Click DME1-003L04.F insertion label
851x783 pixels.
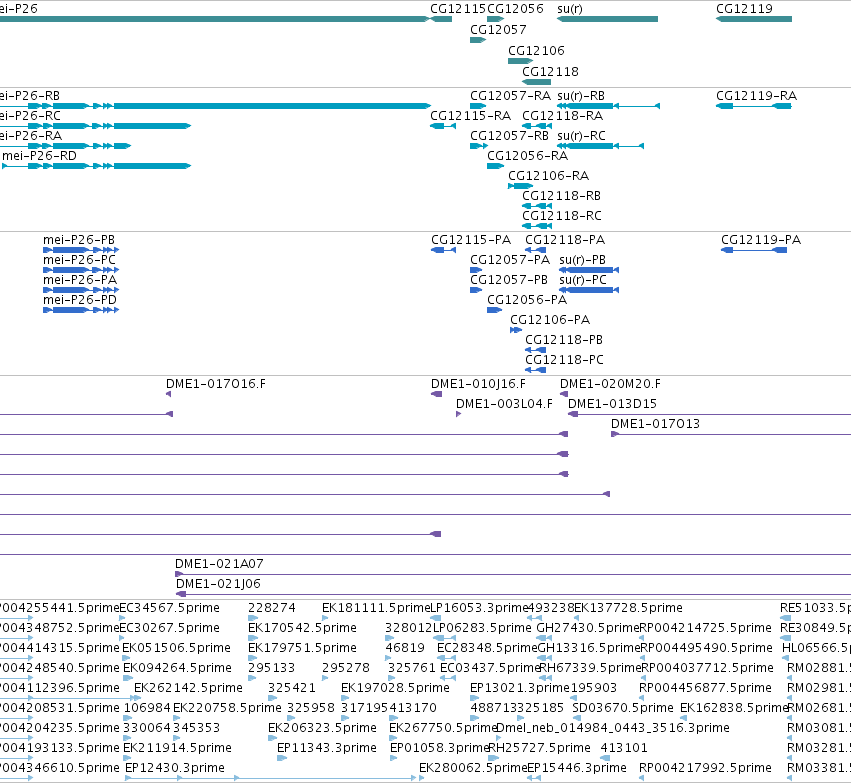(x=504, y=404)
